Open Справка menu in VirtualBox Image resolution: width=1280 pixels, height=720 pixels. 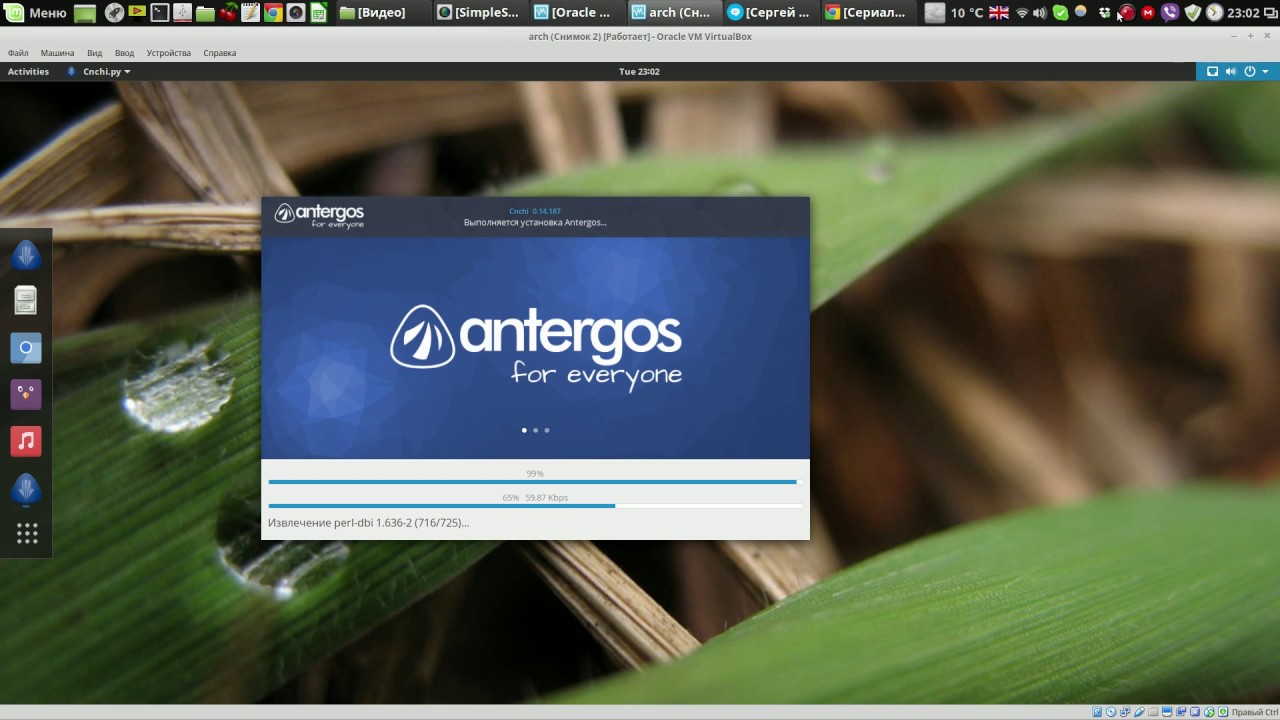click(x=220, y=52)
